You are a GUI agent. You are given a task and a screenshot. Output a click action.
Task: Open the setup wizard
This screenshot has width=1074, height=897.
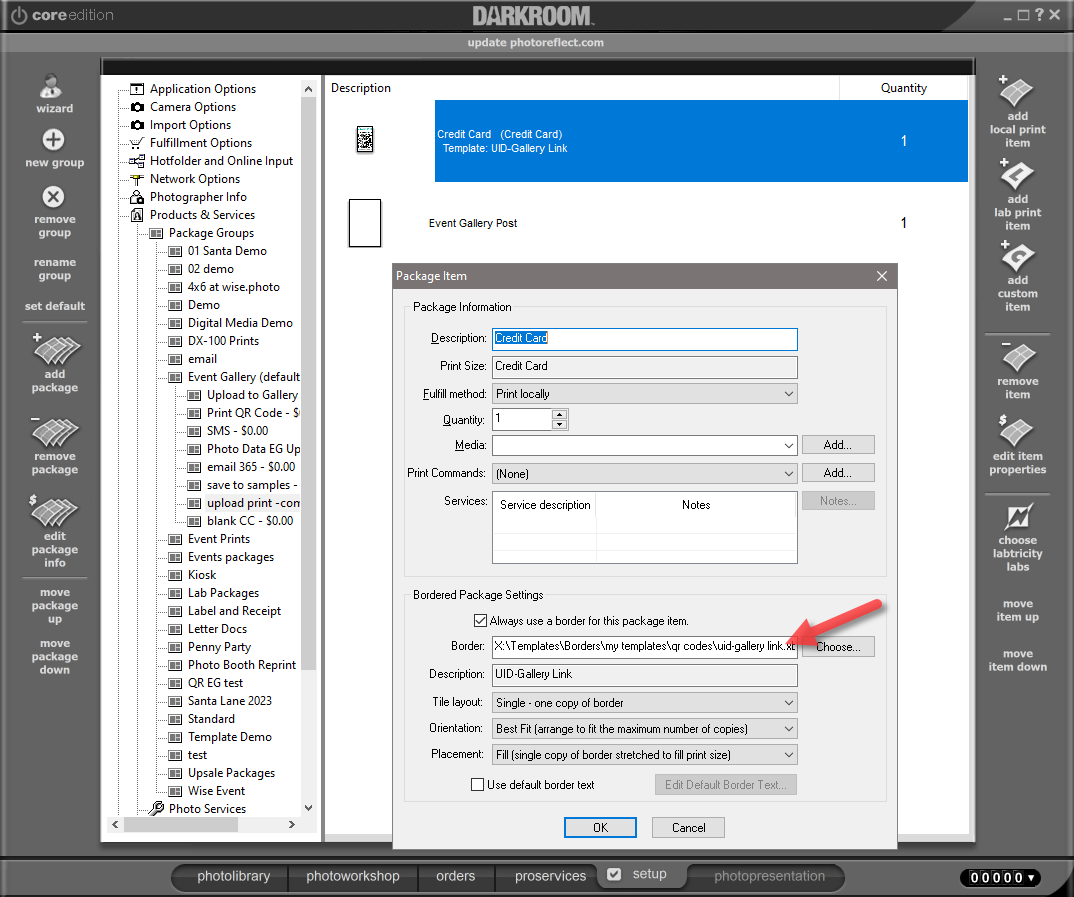pyautogui.click(x=54, y=93)
